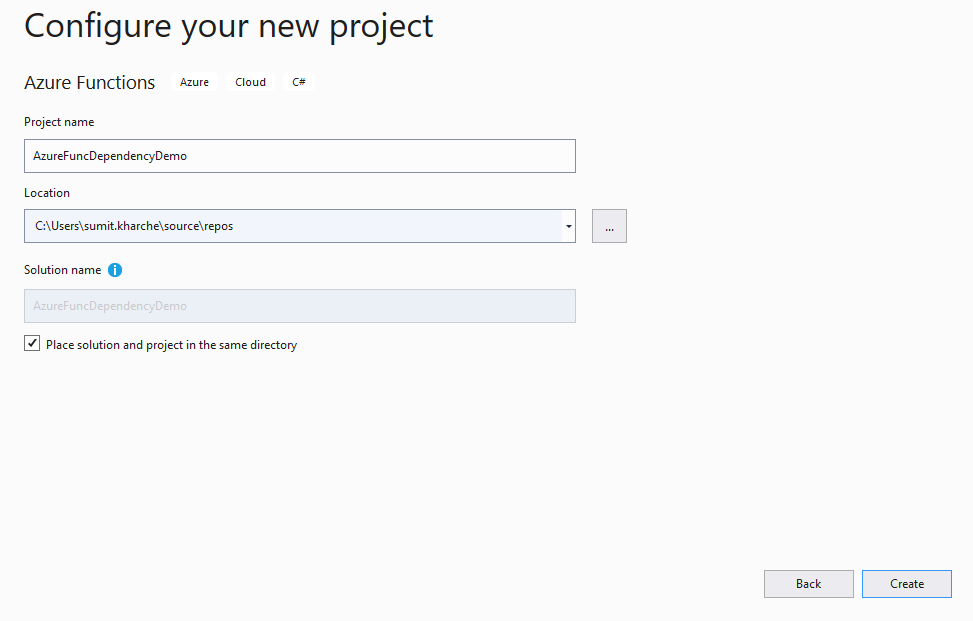The width and height of the screenshot is (973, 621).
Task: Click the Solution name label text
Action: click(63, 270)
